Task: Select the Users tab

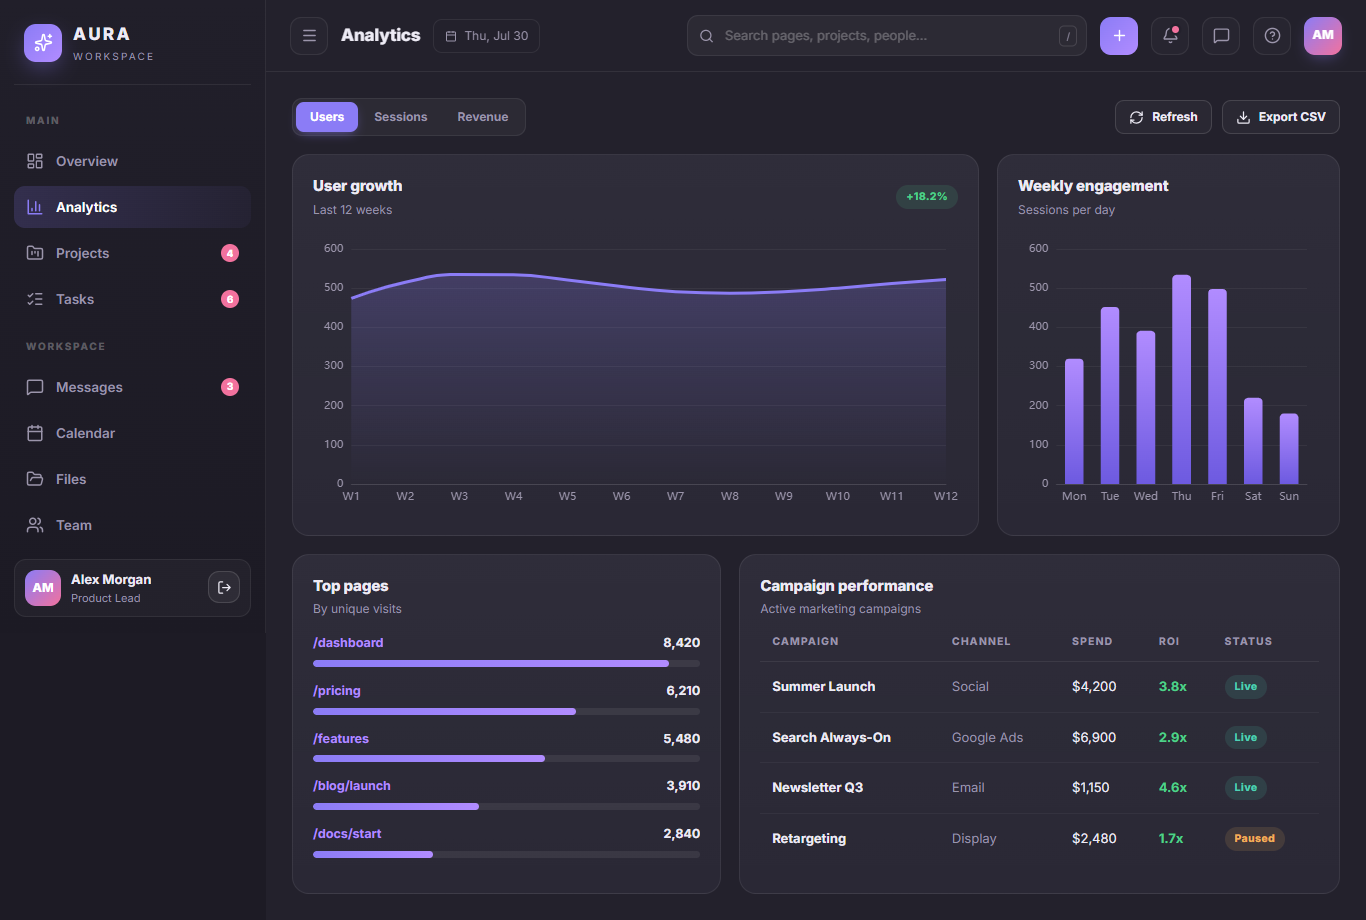Action: coord(327,117)
